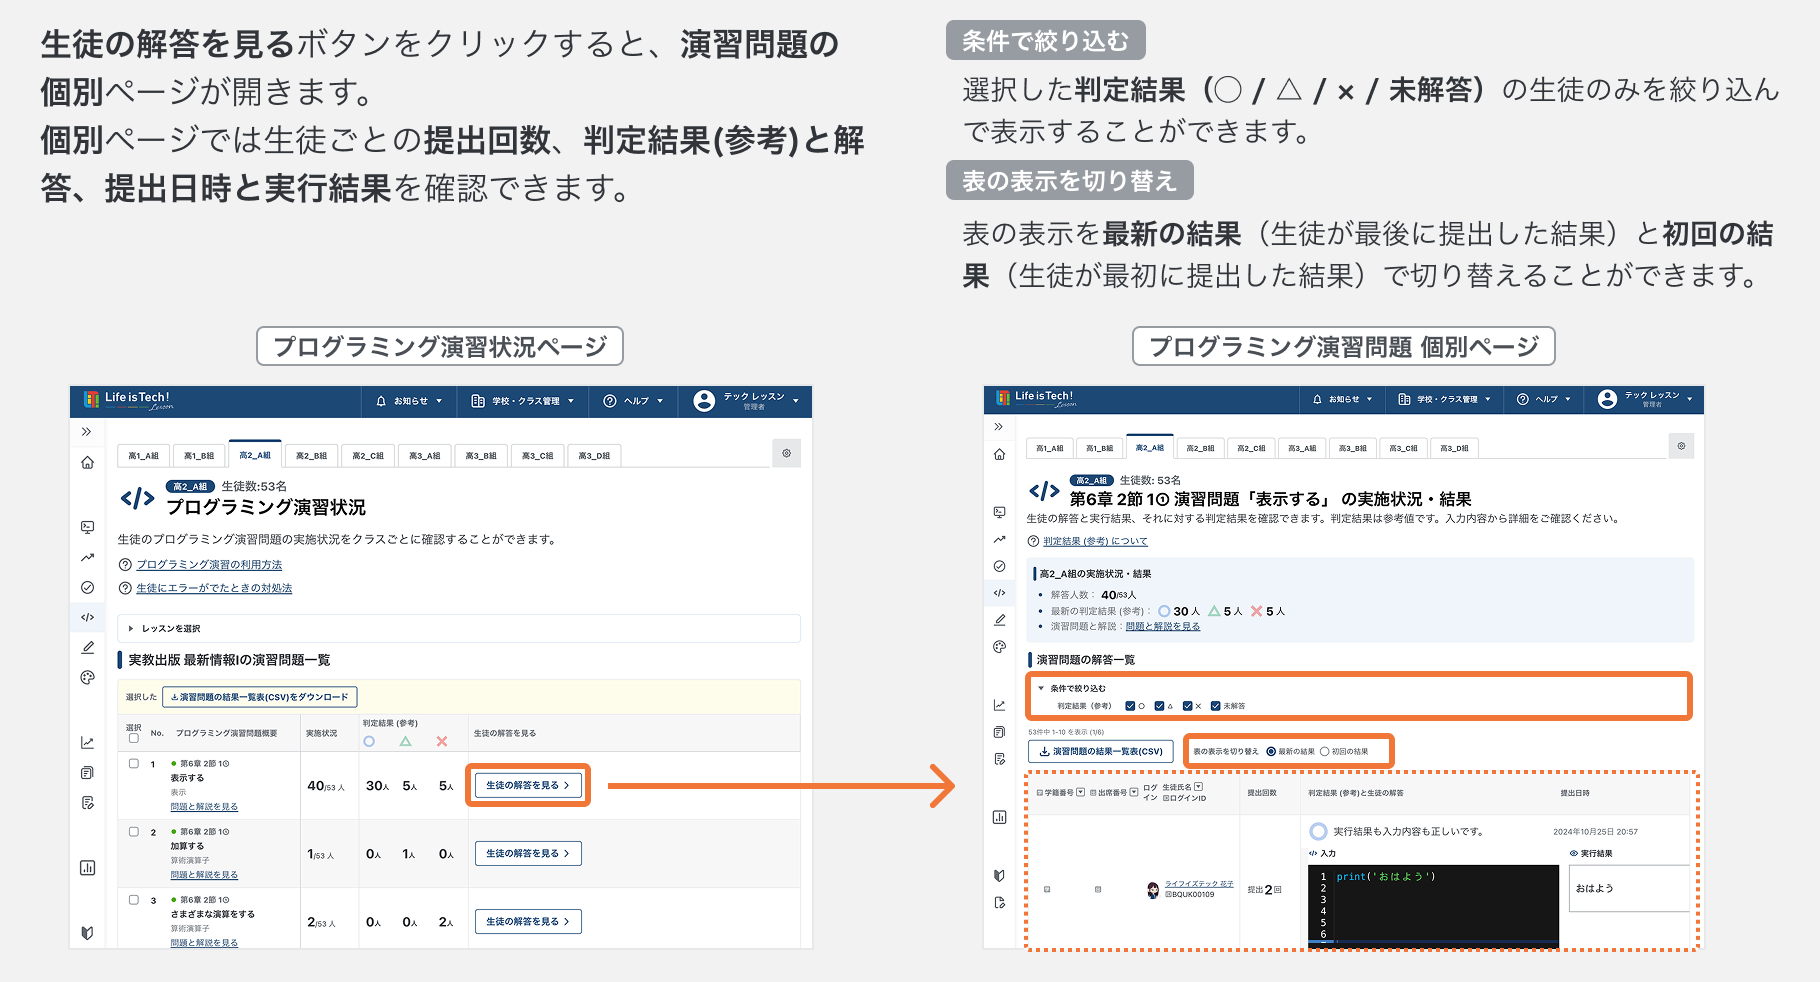Click the code icon in left status page sidebar
Image resolution: width=1820 pixels, height=982 pixels.
(87, 617)
